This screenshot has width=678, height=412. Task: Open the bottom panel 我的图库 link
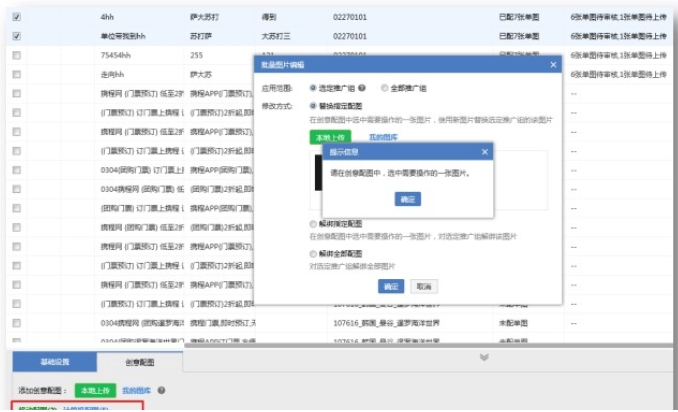click(x=136, y=390)
